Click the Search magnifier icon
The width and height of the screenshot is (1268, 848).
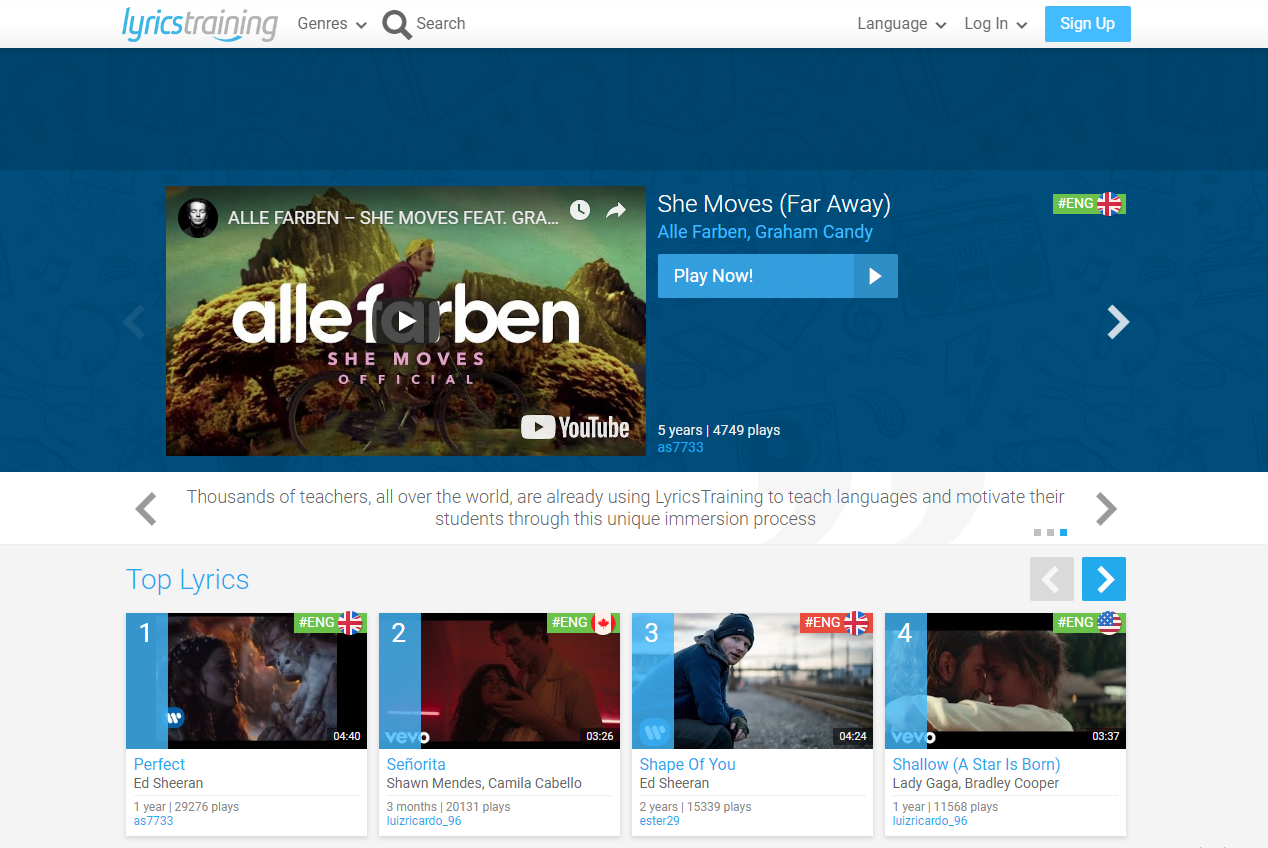coord(397,24)
